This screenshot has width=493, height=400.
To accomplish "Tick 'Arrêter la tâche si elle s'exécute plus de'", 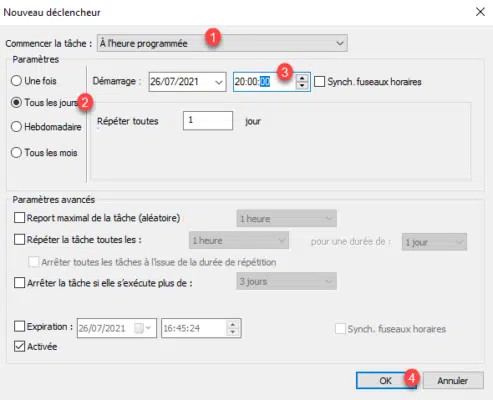I will (x=19, y=283).
